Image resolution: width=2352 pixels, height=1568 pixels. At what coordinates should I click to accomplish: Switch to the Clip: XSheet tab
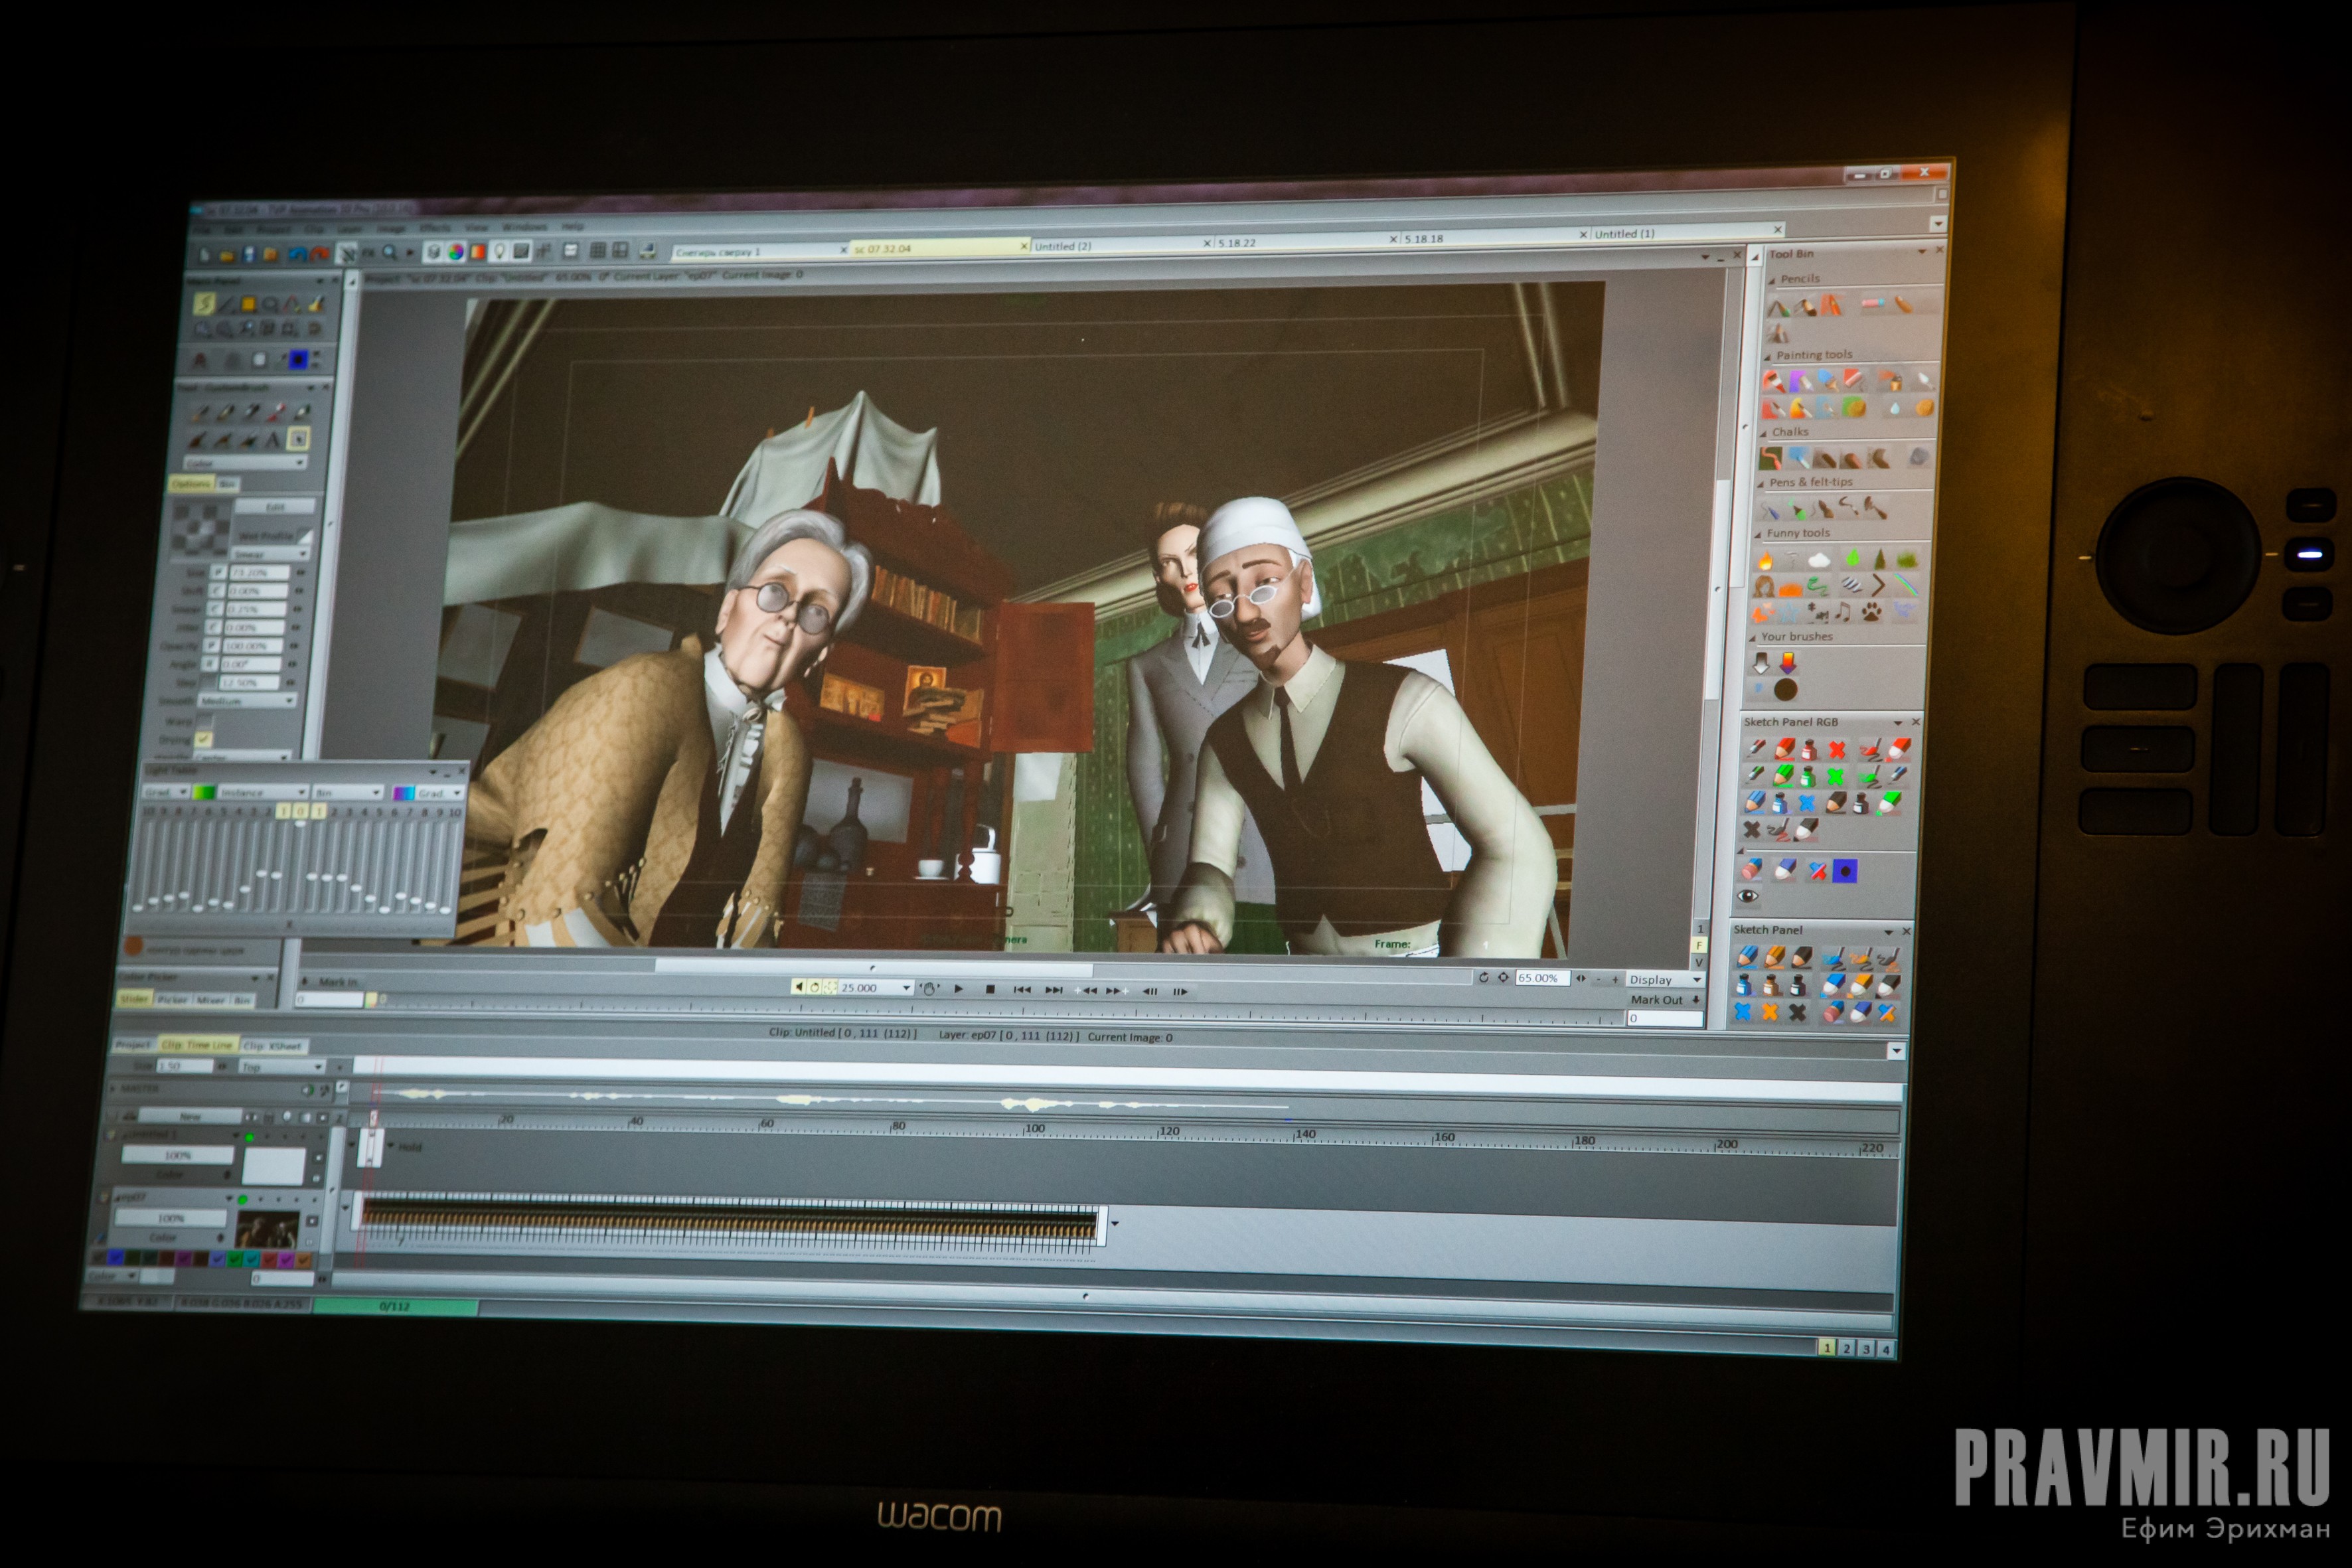tap(273, 1046)
